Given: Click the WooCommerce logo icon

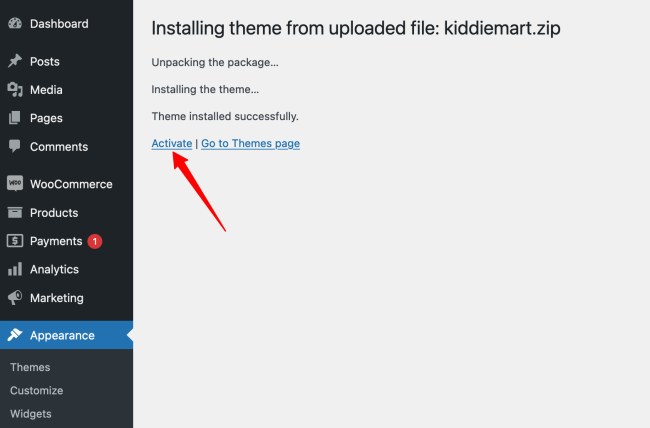Looking at the screenshot, I should pyautogui.click(x=15, y=184).
